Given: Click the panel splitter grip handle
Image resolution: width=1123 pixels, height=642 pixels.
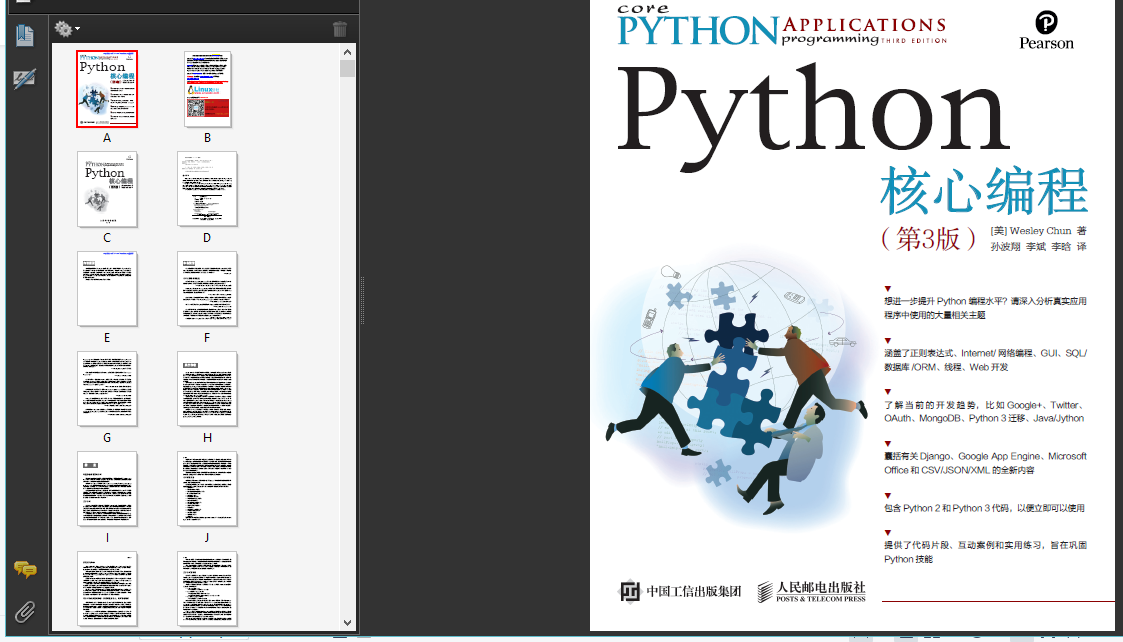Looking at the screenshot, I should [362, 301].
